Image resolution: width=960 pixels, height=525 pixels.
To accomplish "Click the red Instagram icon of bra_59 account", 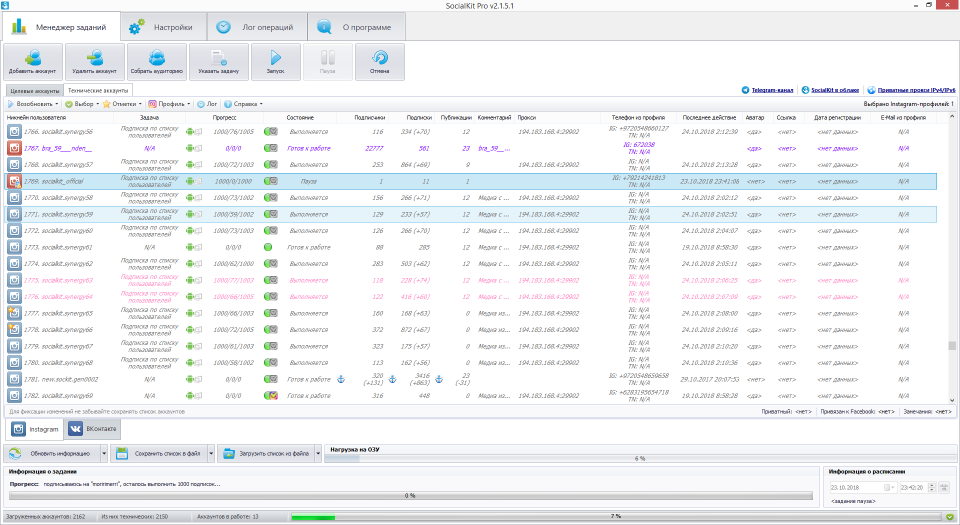I will 14,148.
